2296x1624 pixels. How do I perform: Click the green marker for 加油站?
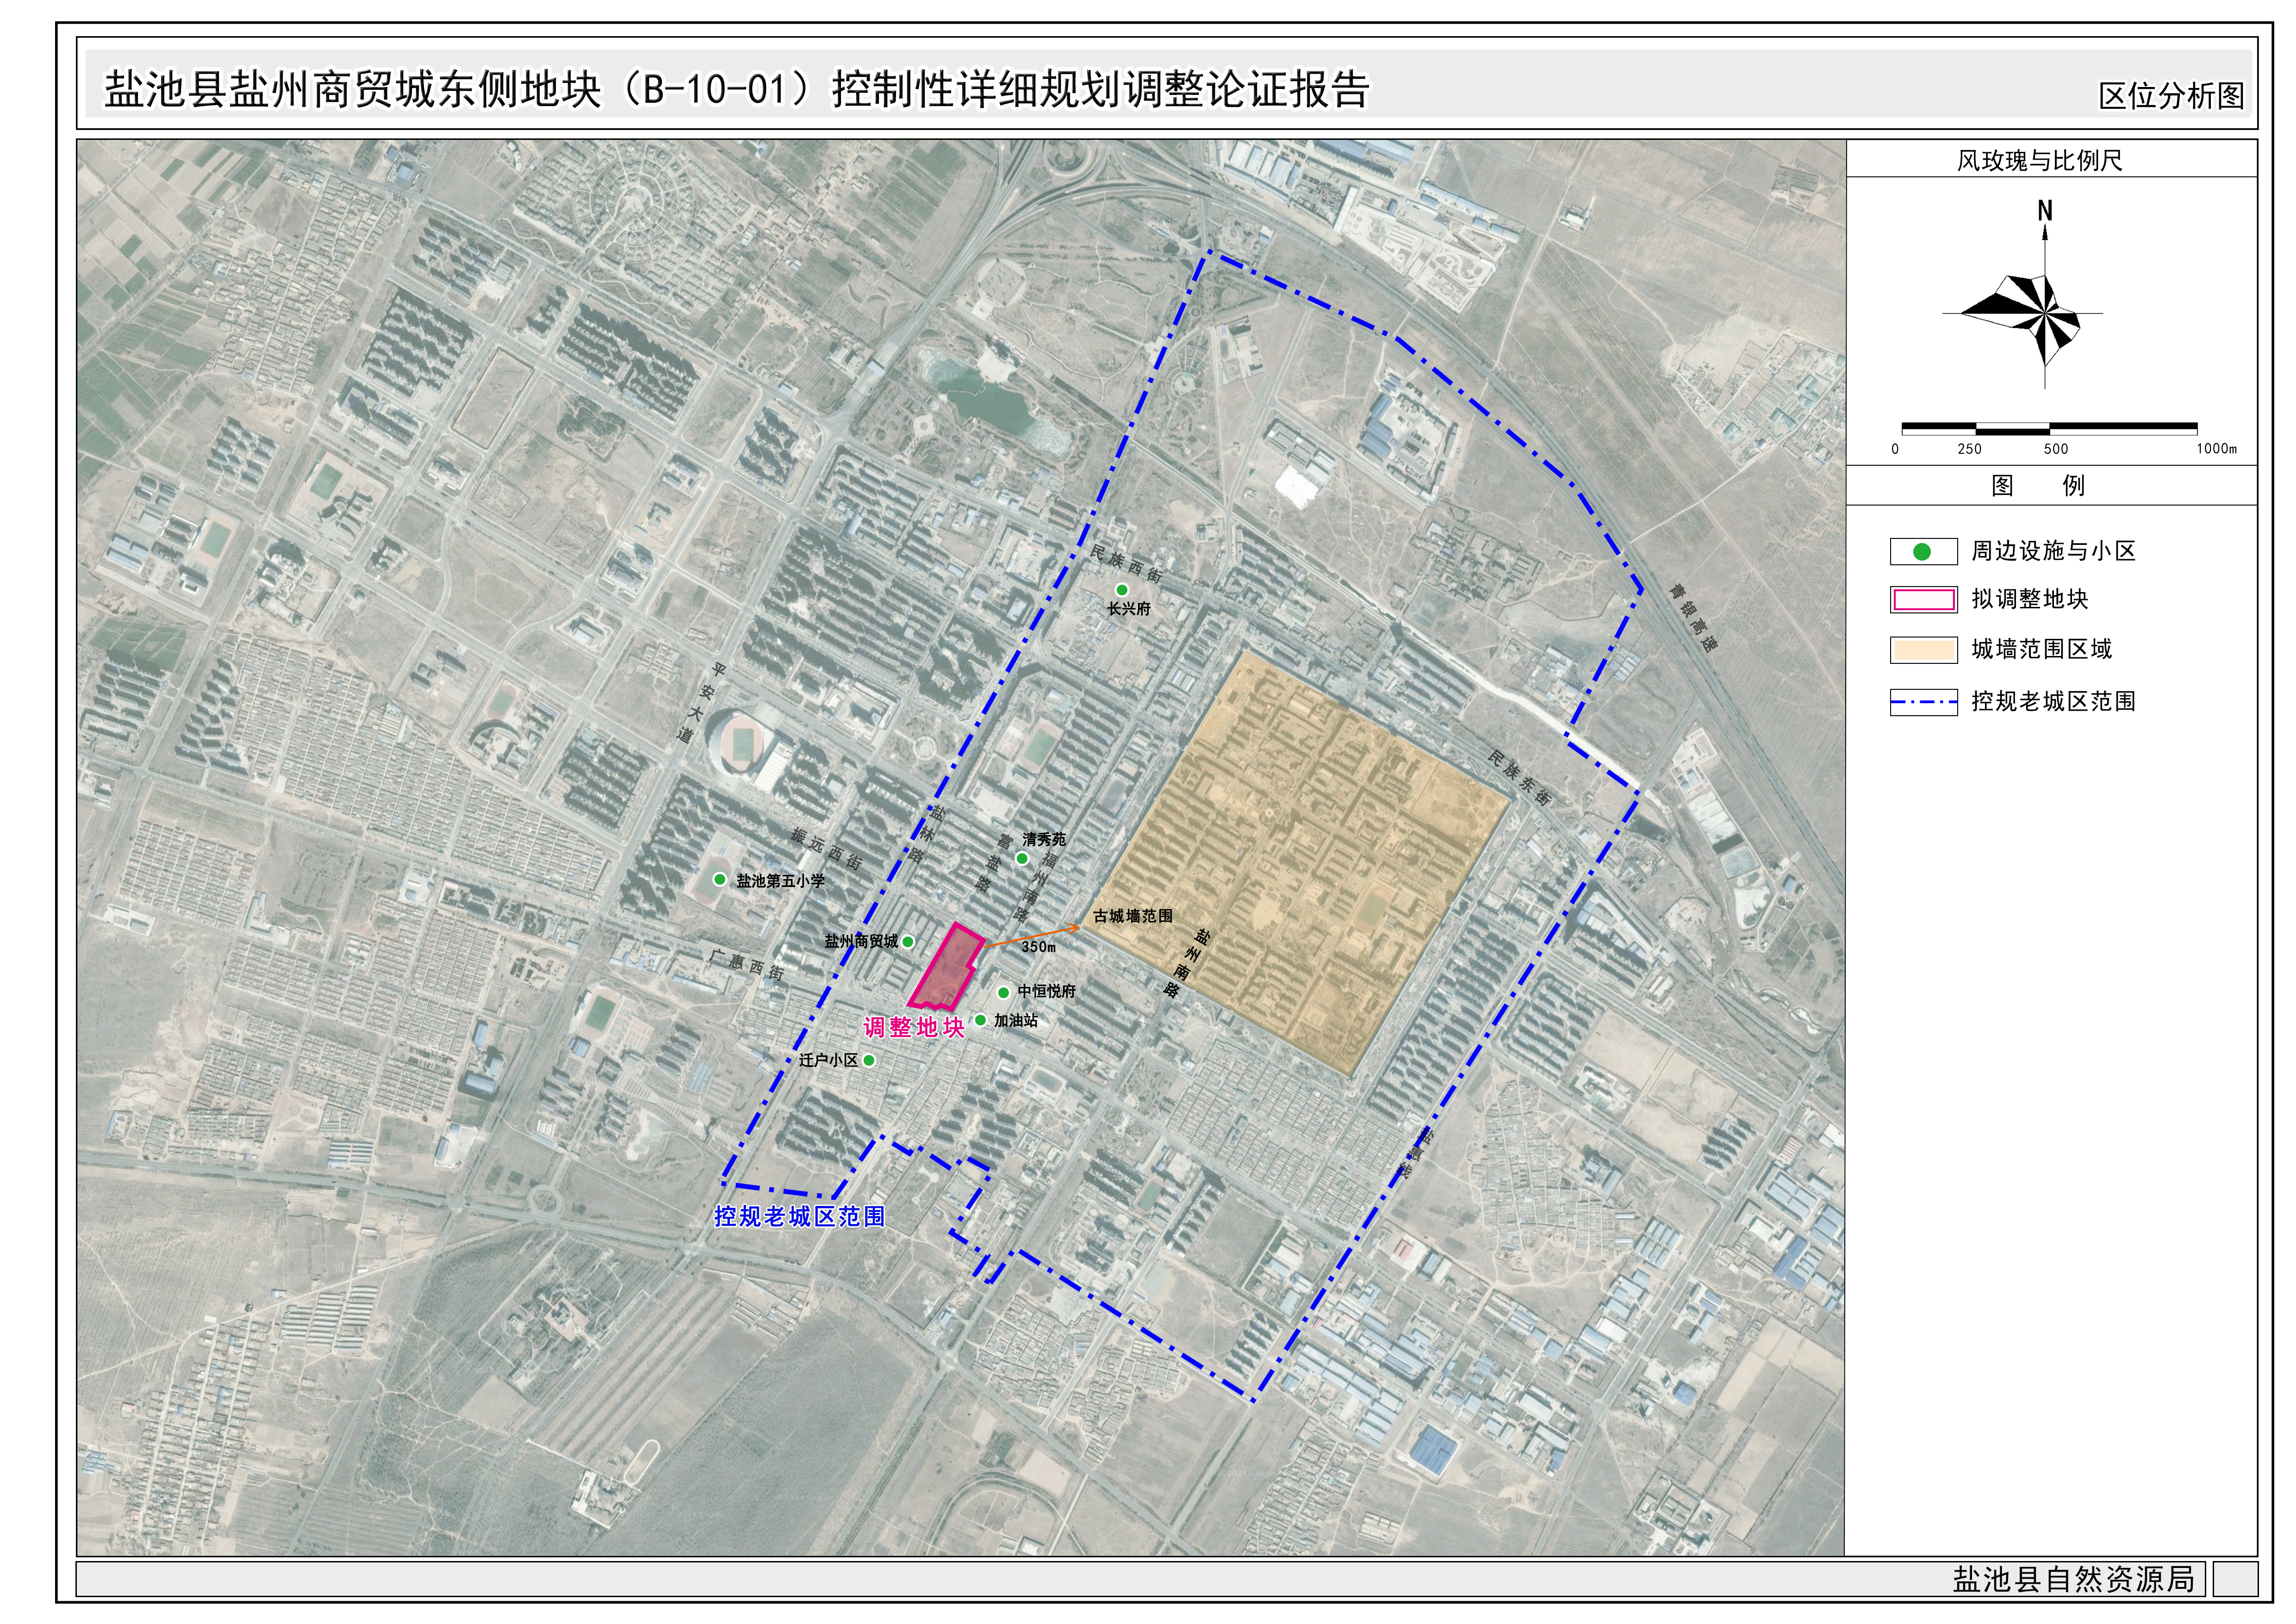coord(980,1020)
